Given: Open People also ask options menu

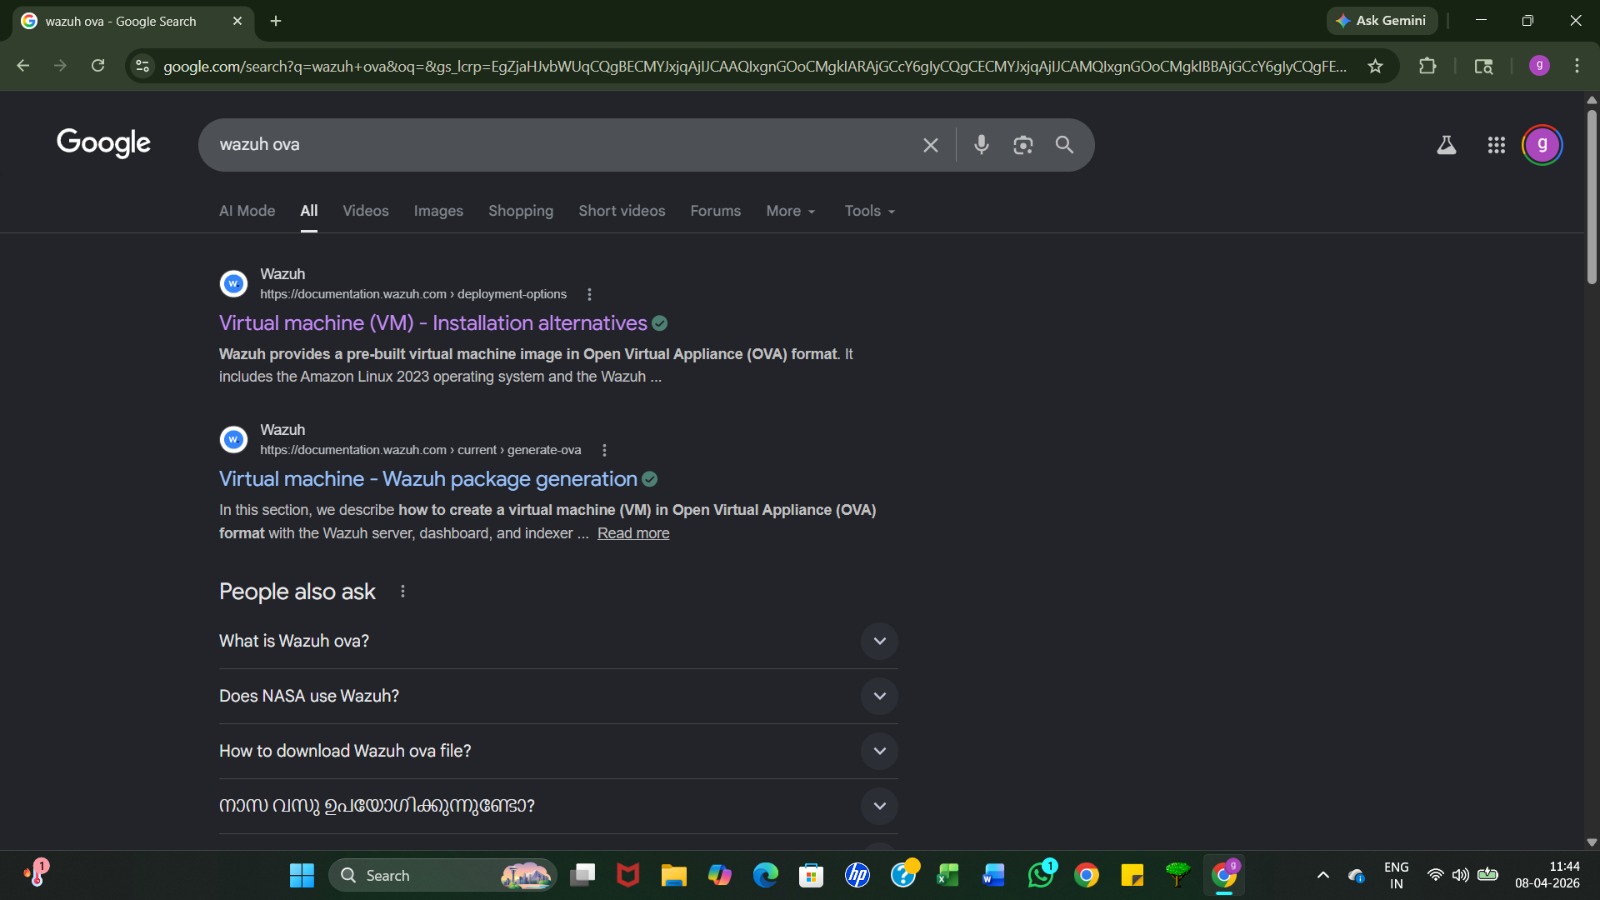Looking at the screenshot, I should [x=403, y=592].
